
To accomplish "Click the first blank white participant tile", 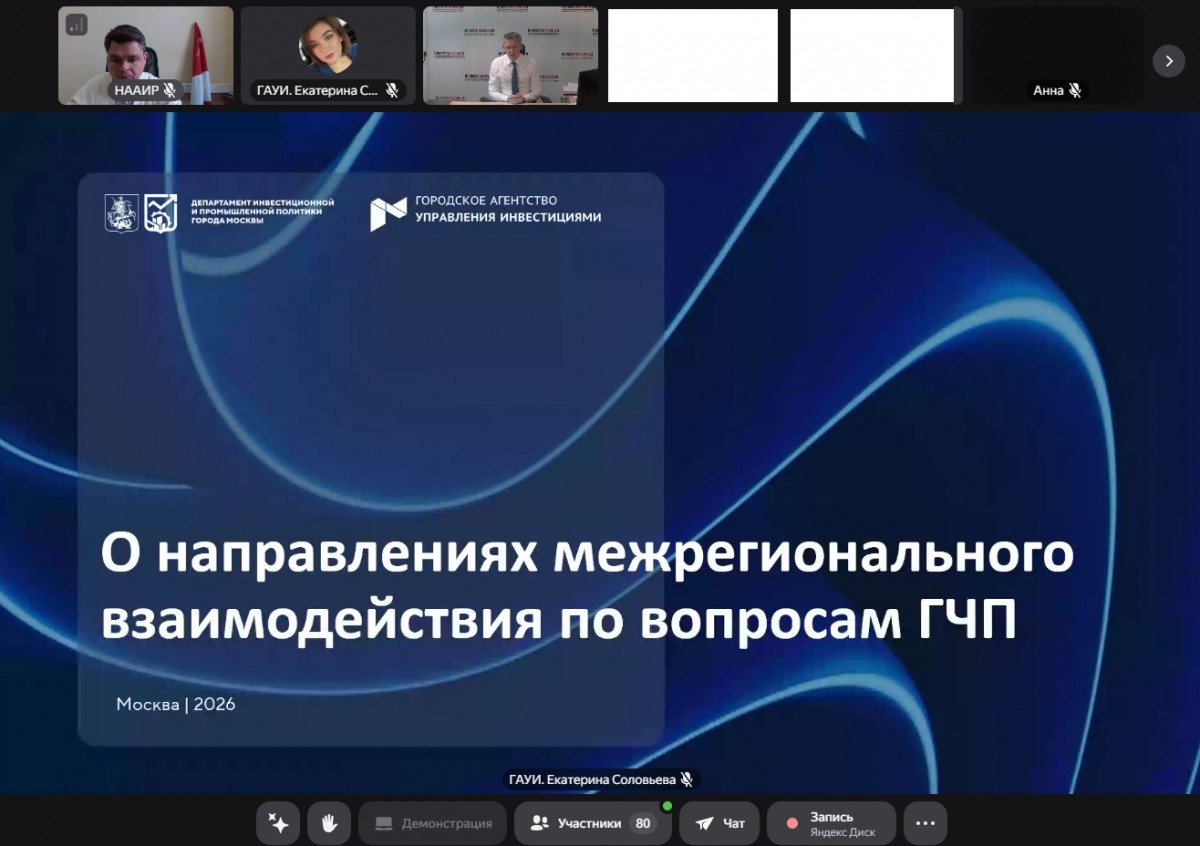I will pyautogui.click(x=692, y=55).
